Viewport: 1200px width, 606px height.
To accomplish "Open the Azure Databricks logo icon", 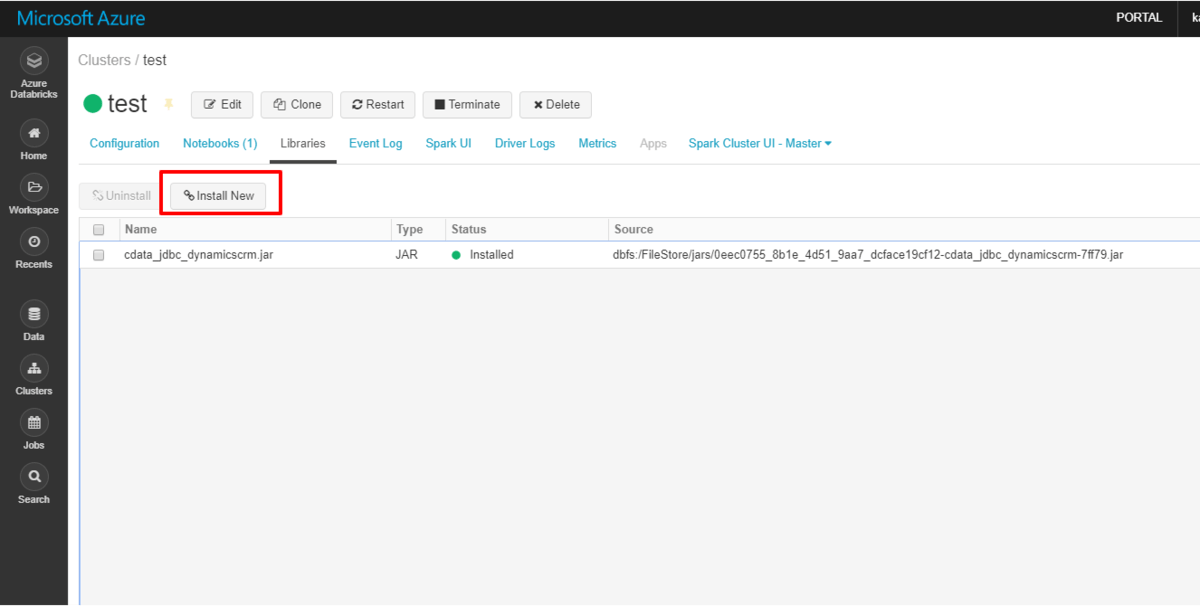I will pyautogui.click(x=34, y=61).
